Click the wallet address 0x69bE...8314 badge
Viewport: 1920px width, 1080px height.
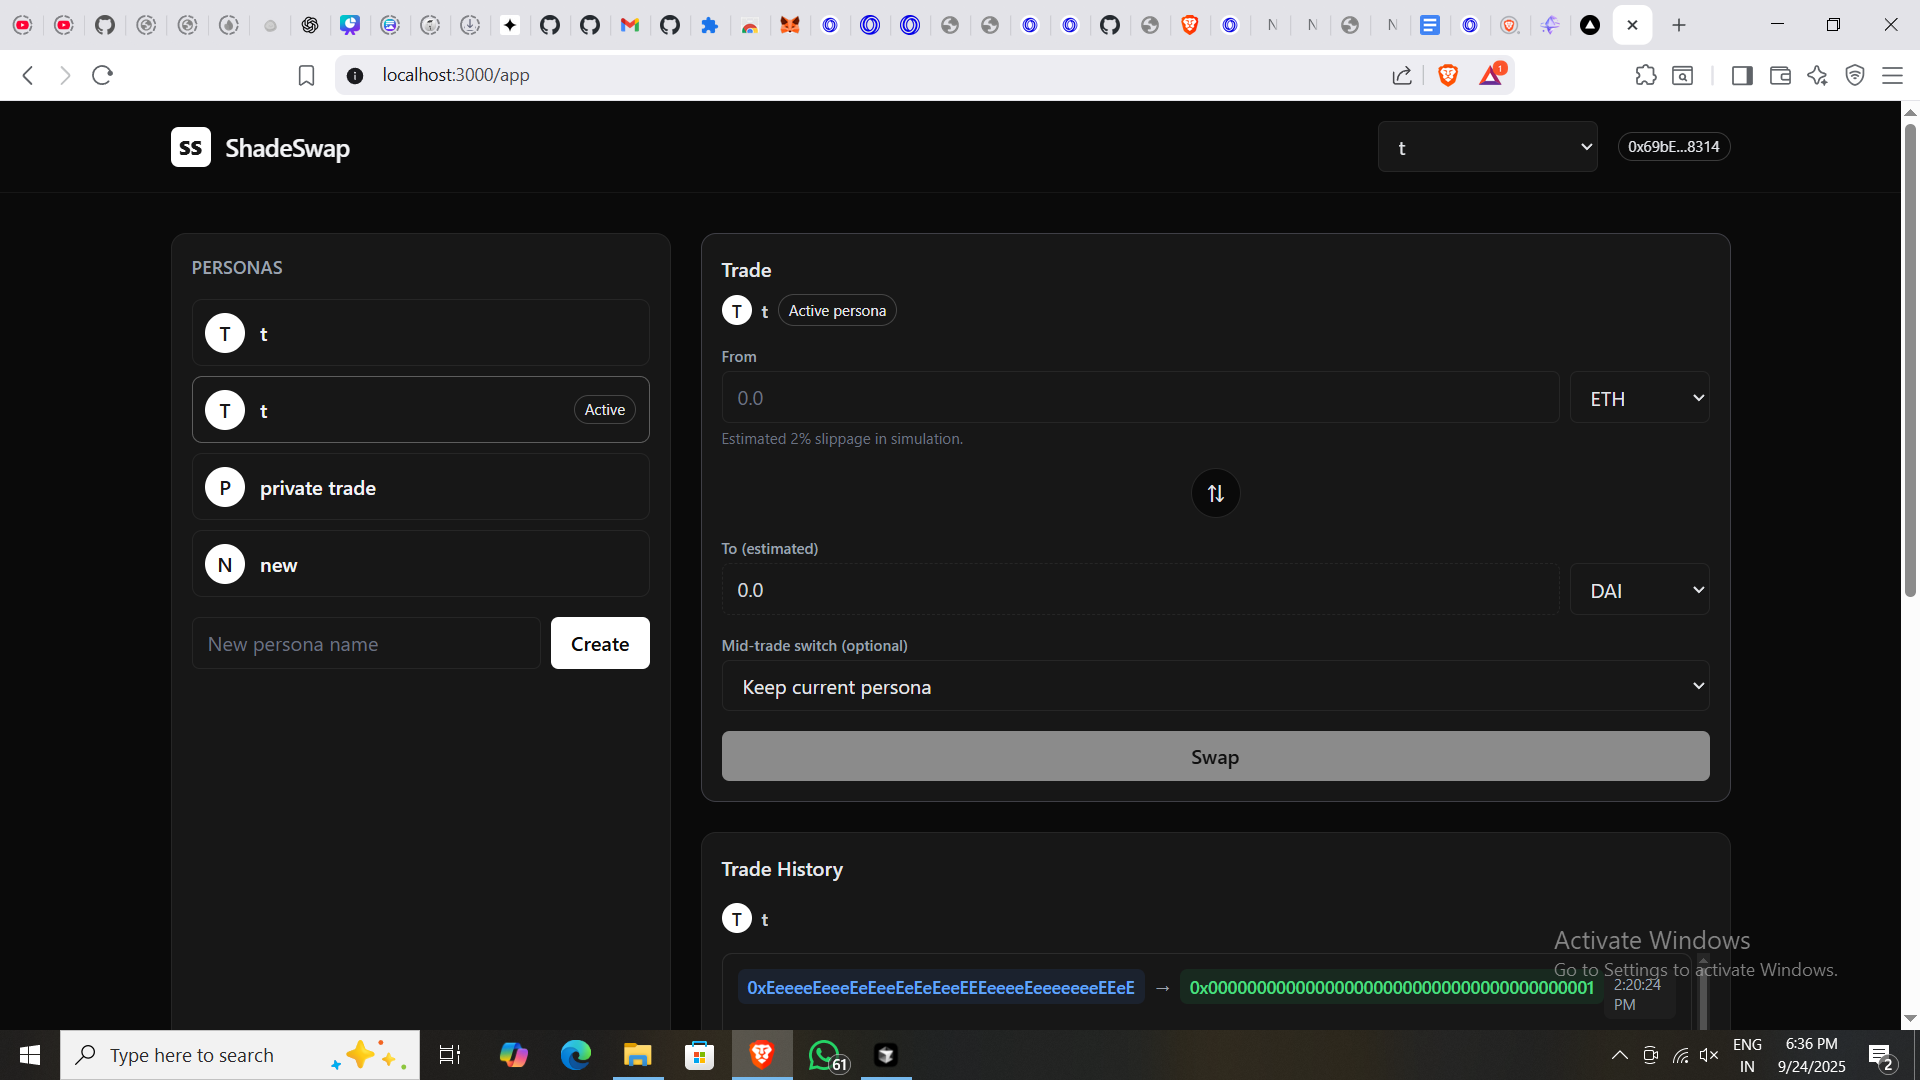click(1673, 147)
